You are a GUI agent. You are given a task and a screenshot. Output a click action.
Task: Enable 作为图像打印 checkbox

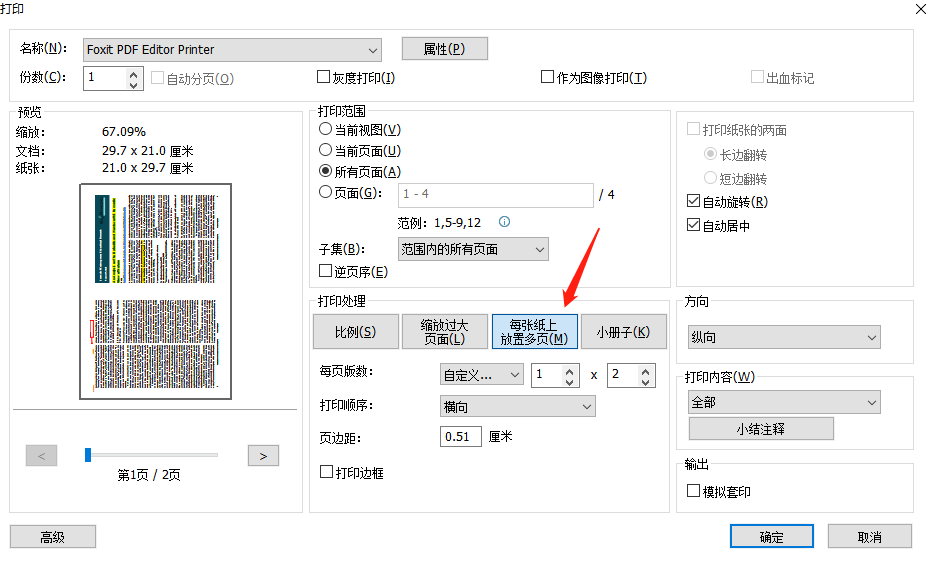point(547,77)
